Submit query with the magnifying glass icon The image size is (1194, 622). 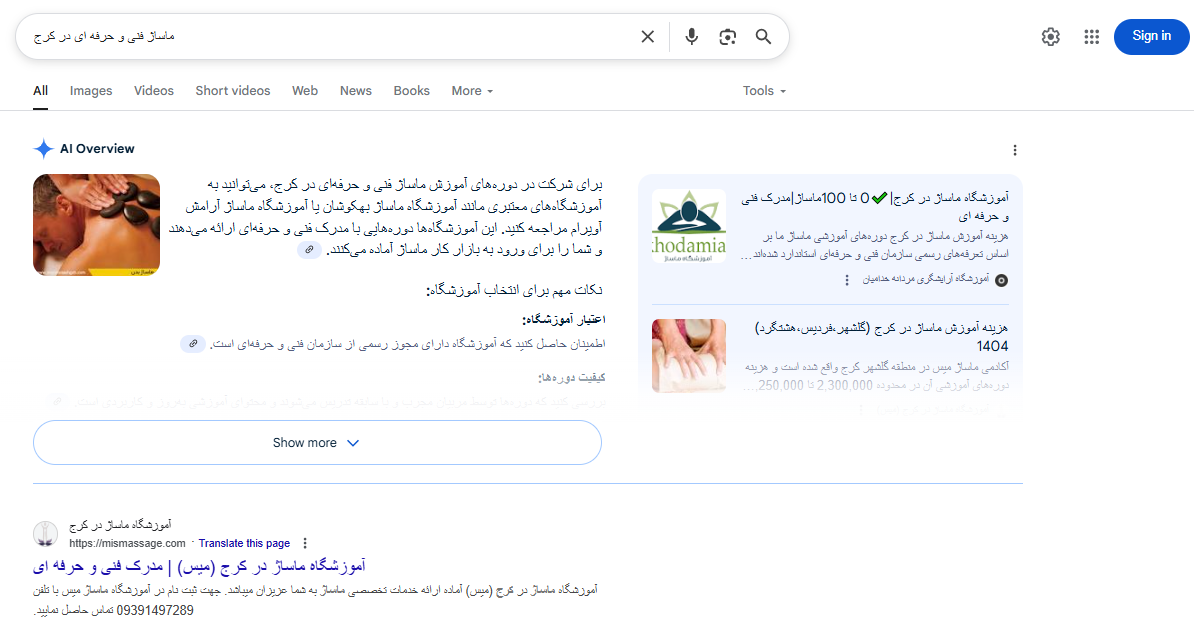pyautogui.click(x=763, y=37)
